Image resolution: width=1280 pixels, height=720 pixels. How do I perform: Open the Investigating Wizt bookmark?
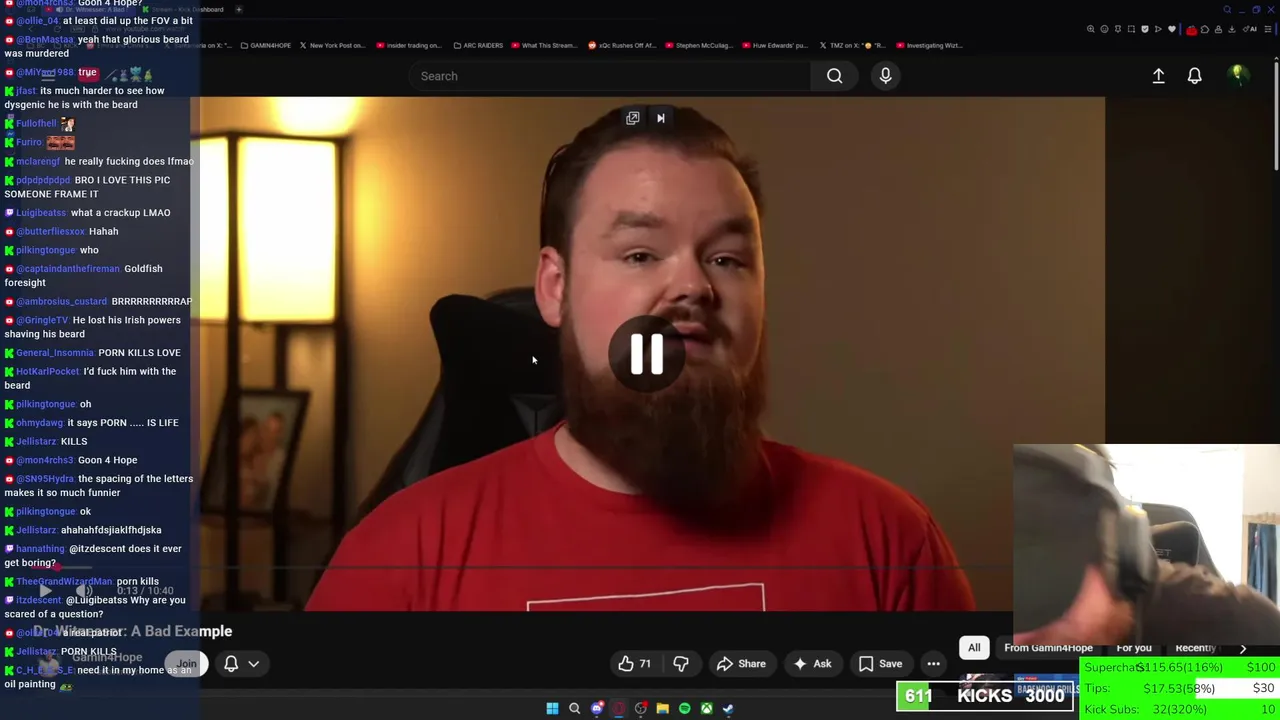(929, 45)
